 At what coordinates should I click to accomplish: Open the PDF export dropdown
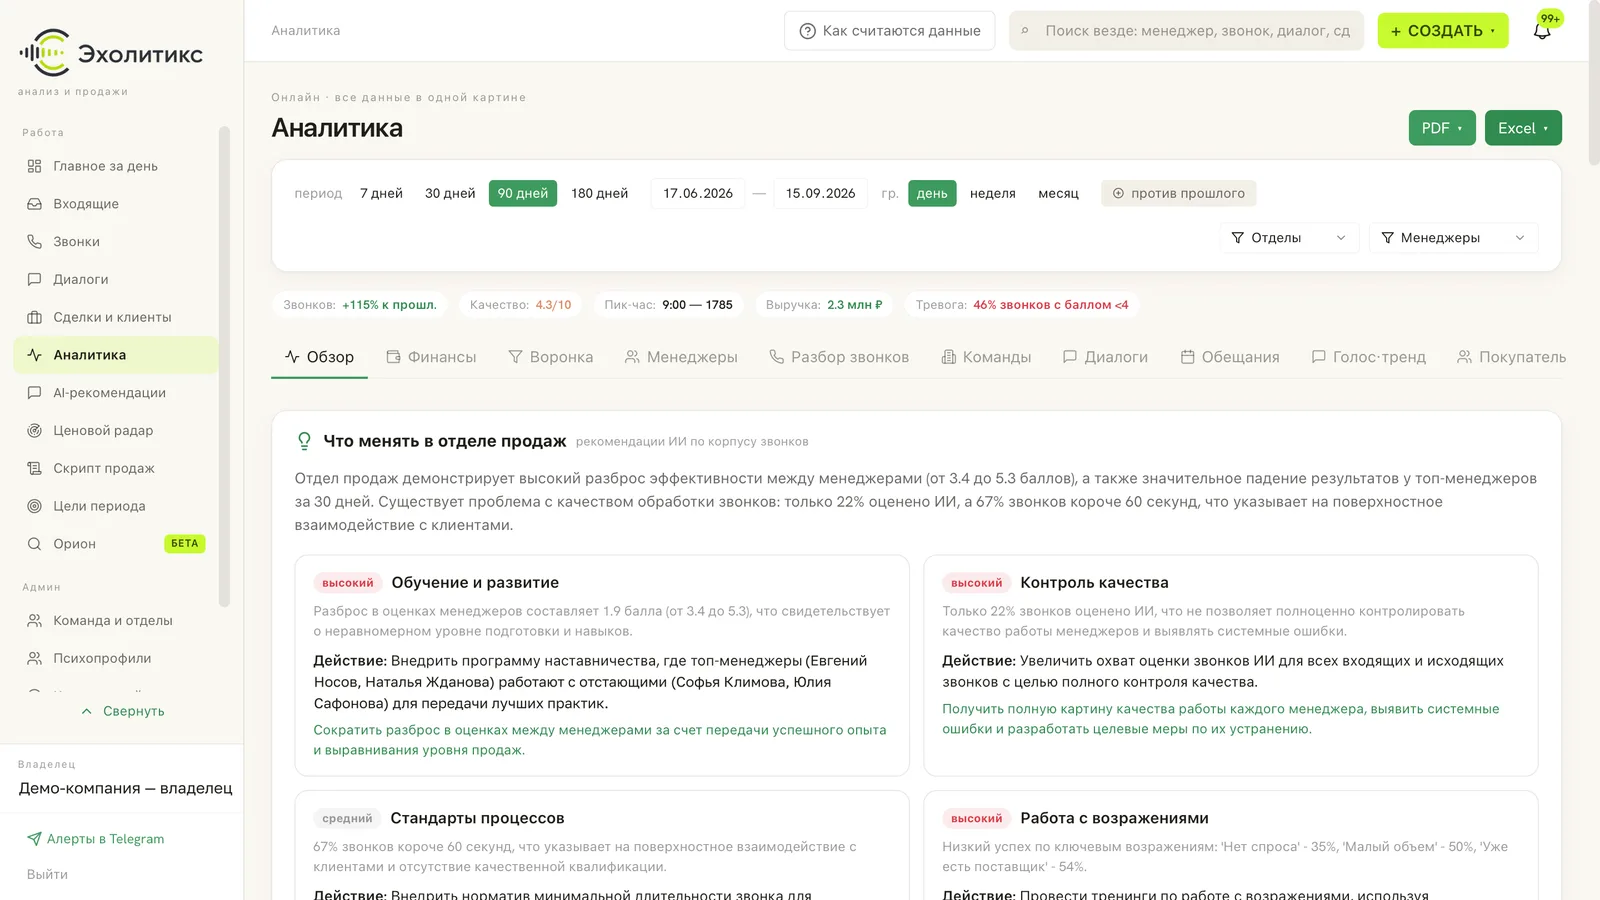click(1442, 128)
